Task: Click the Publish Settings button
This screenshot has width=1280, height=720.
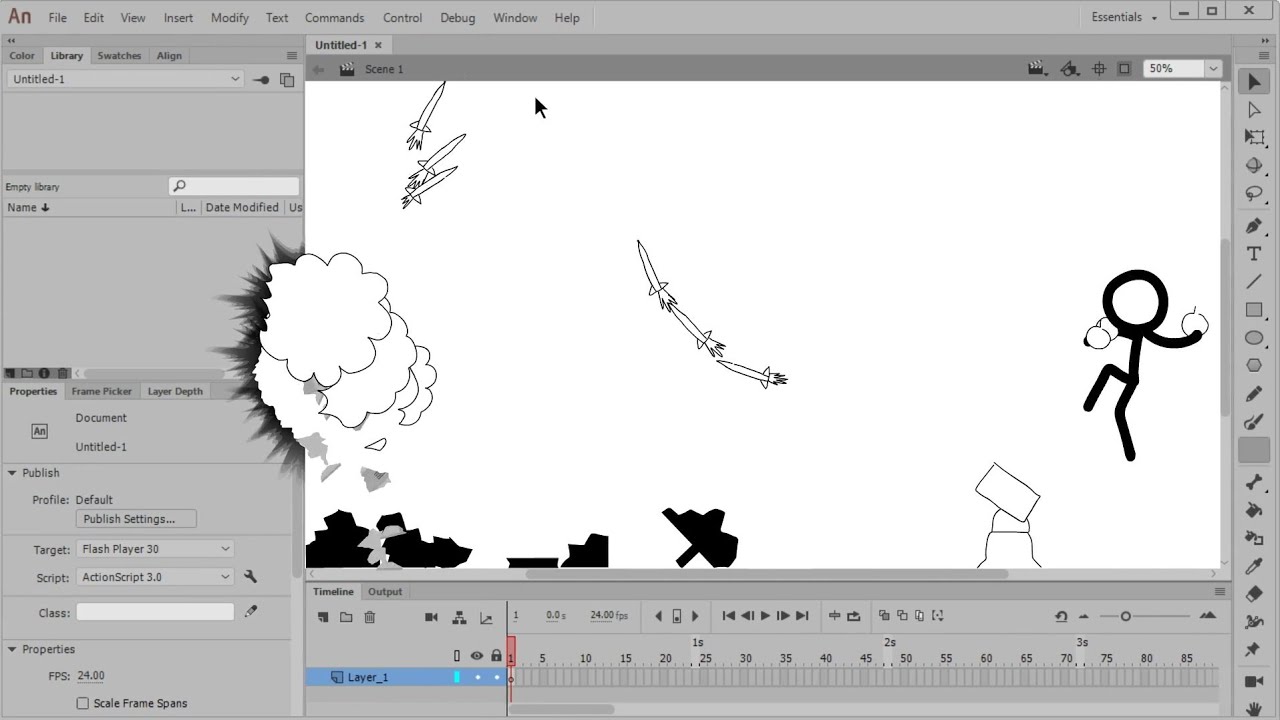Action: pos(136,519)
